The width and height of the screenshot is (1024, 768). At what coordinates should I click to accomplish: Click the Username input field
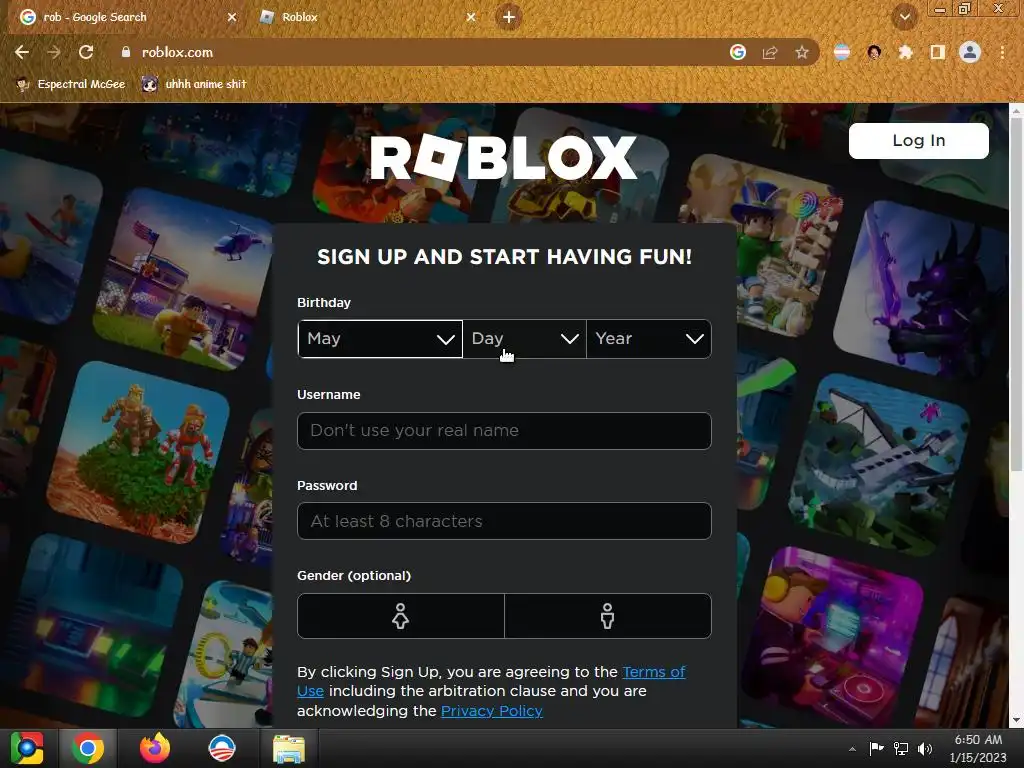[x=504, y=430]
